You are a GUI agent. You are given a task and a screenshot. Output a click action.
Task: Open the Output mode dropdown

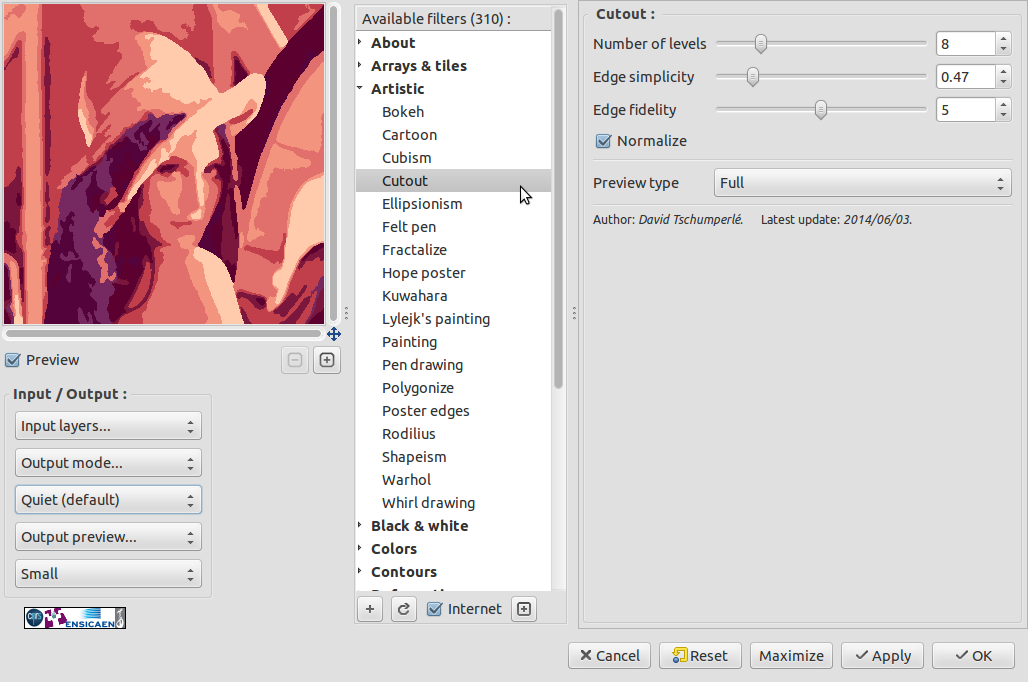[108, 463]
